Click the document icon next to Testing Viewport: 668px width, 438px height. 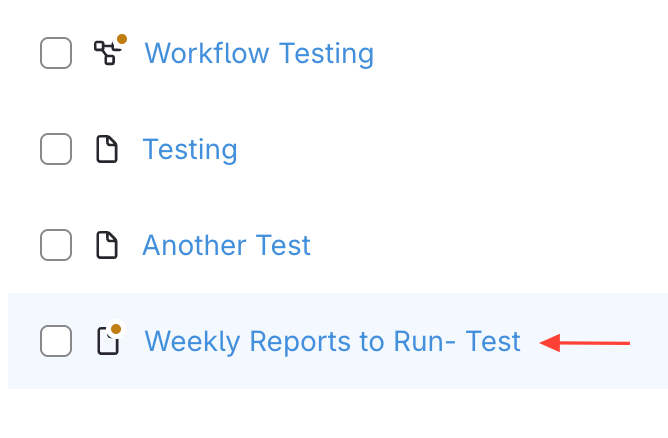point(106,150)
